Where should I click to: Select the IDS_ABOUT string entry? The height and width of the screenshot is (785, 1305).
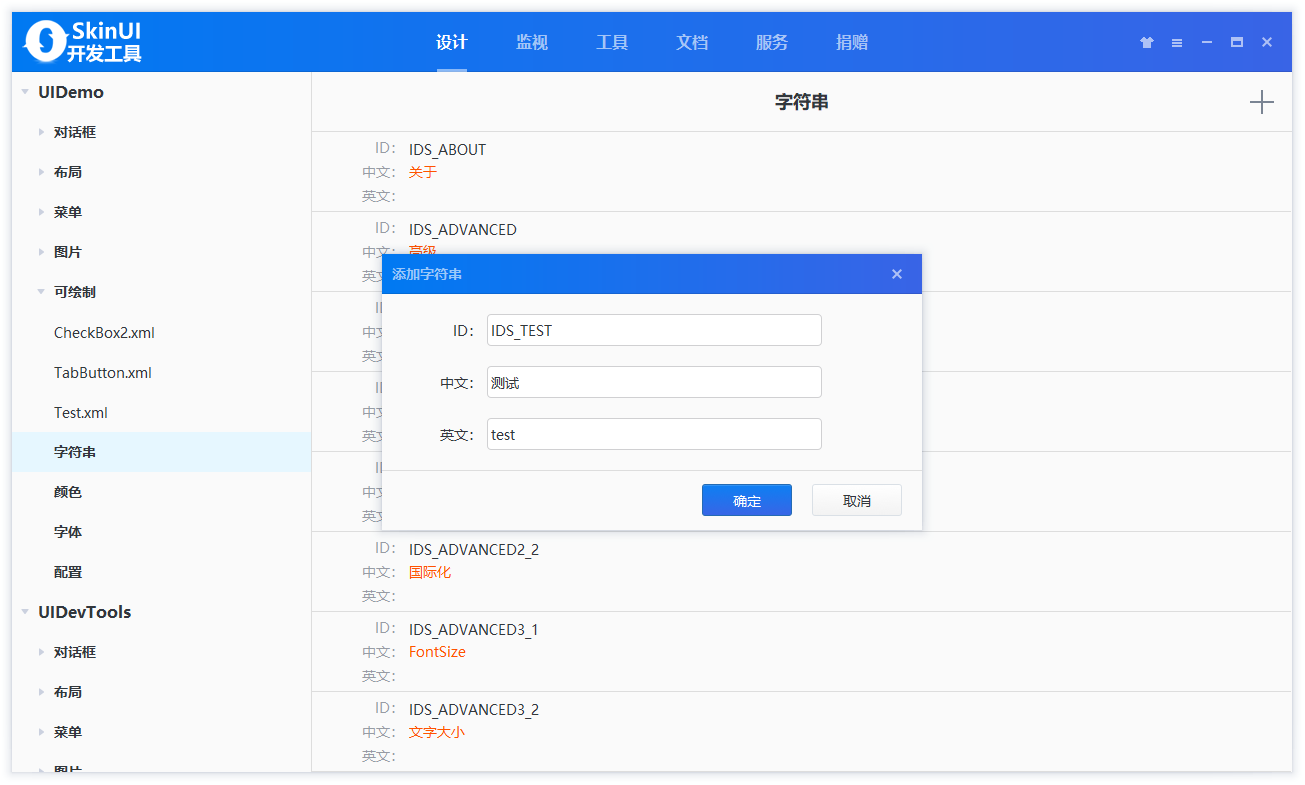pyautogui.click(x=801, y=172)
